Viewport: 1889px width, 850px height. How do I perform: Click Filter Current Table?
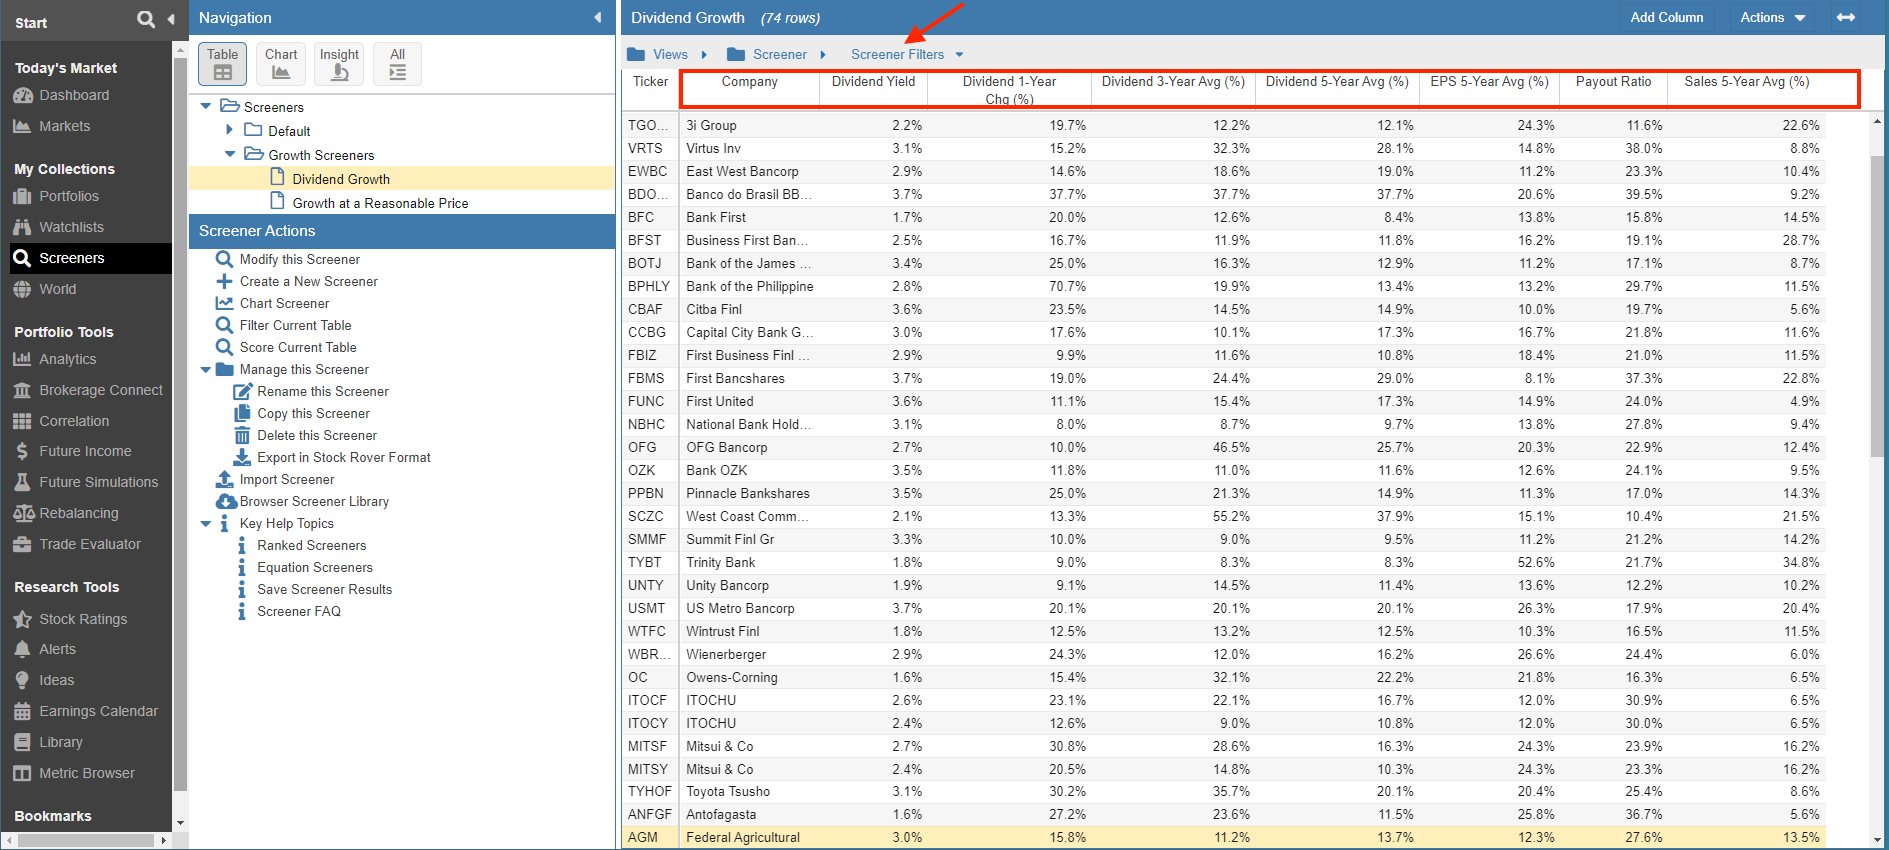point(295,325)
